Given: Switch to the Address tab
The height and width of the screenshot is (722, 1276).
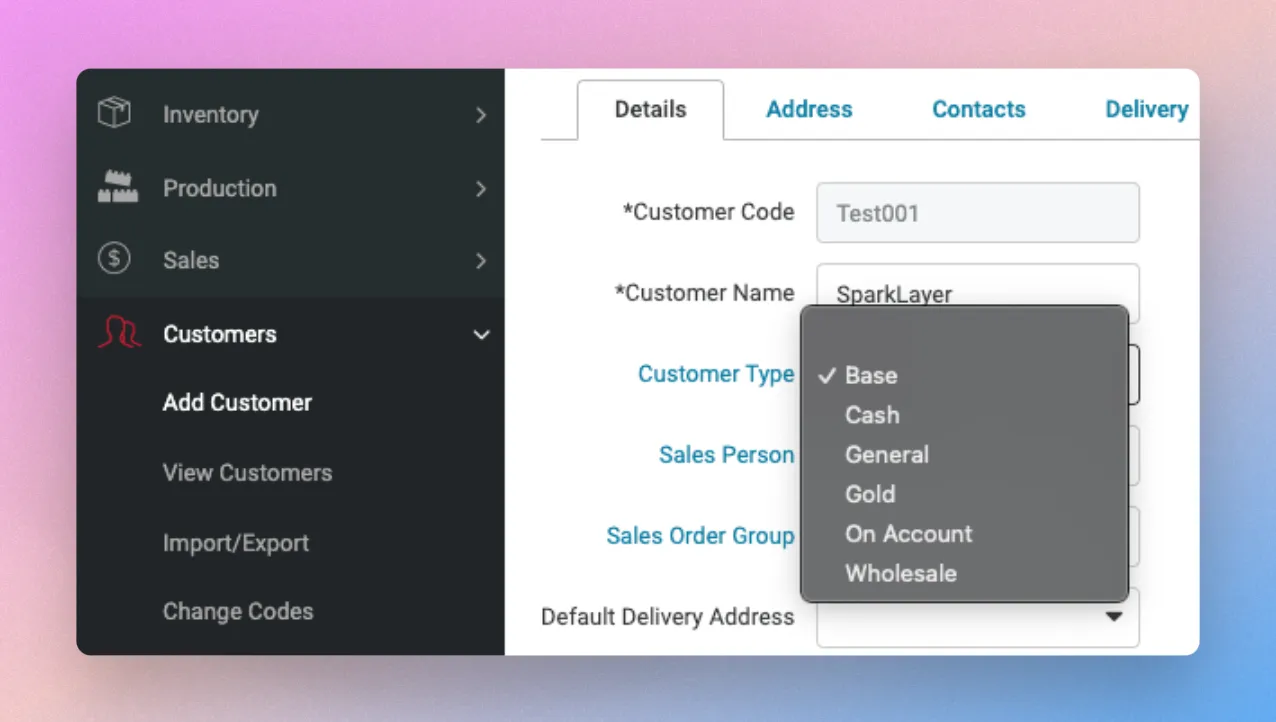Looking at the screenshot, I should coord(809,110).
